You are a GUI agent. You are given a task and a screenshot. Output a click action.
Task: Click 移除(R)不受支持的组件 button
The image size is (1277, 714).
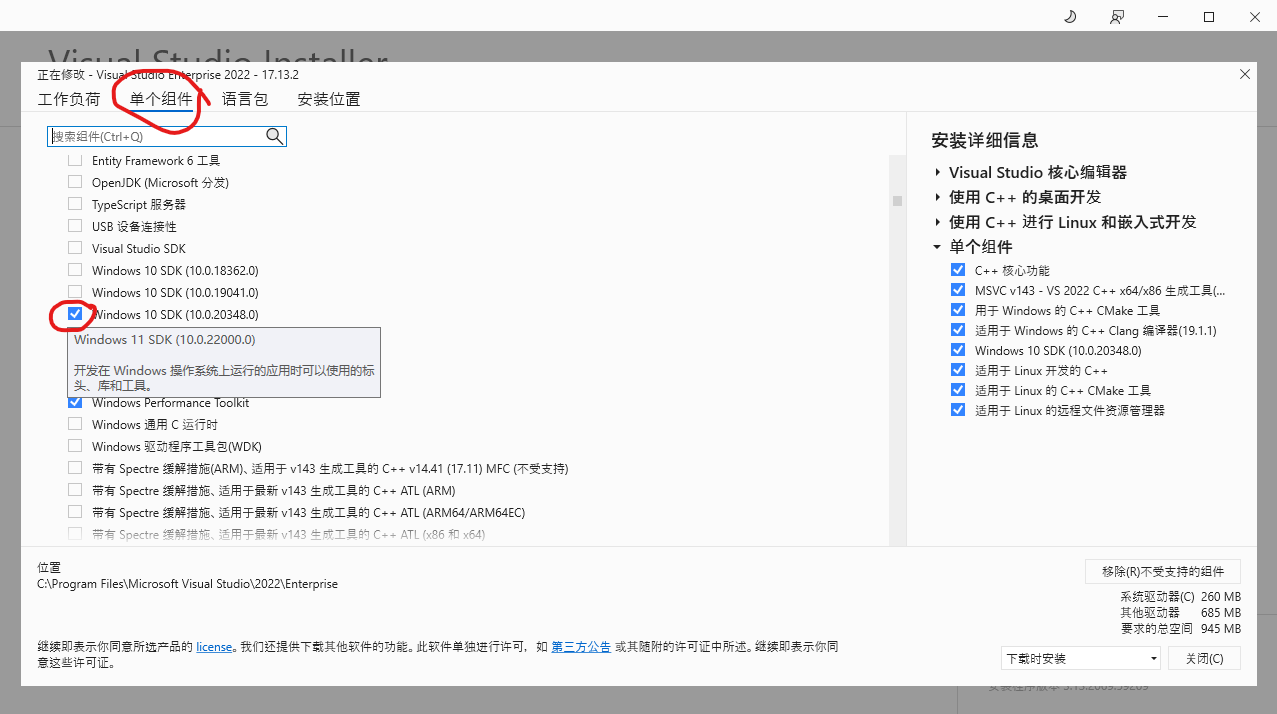coord(1163,571)
